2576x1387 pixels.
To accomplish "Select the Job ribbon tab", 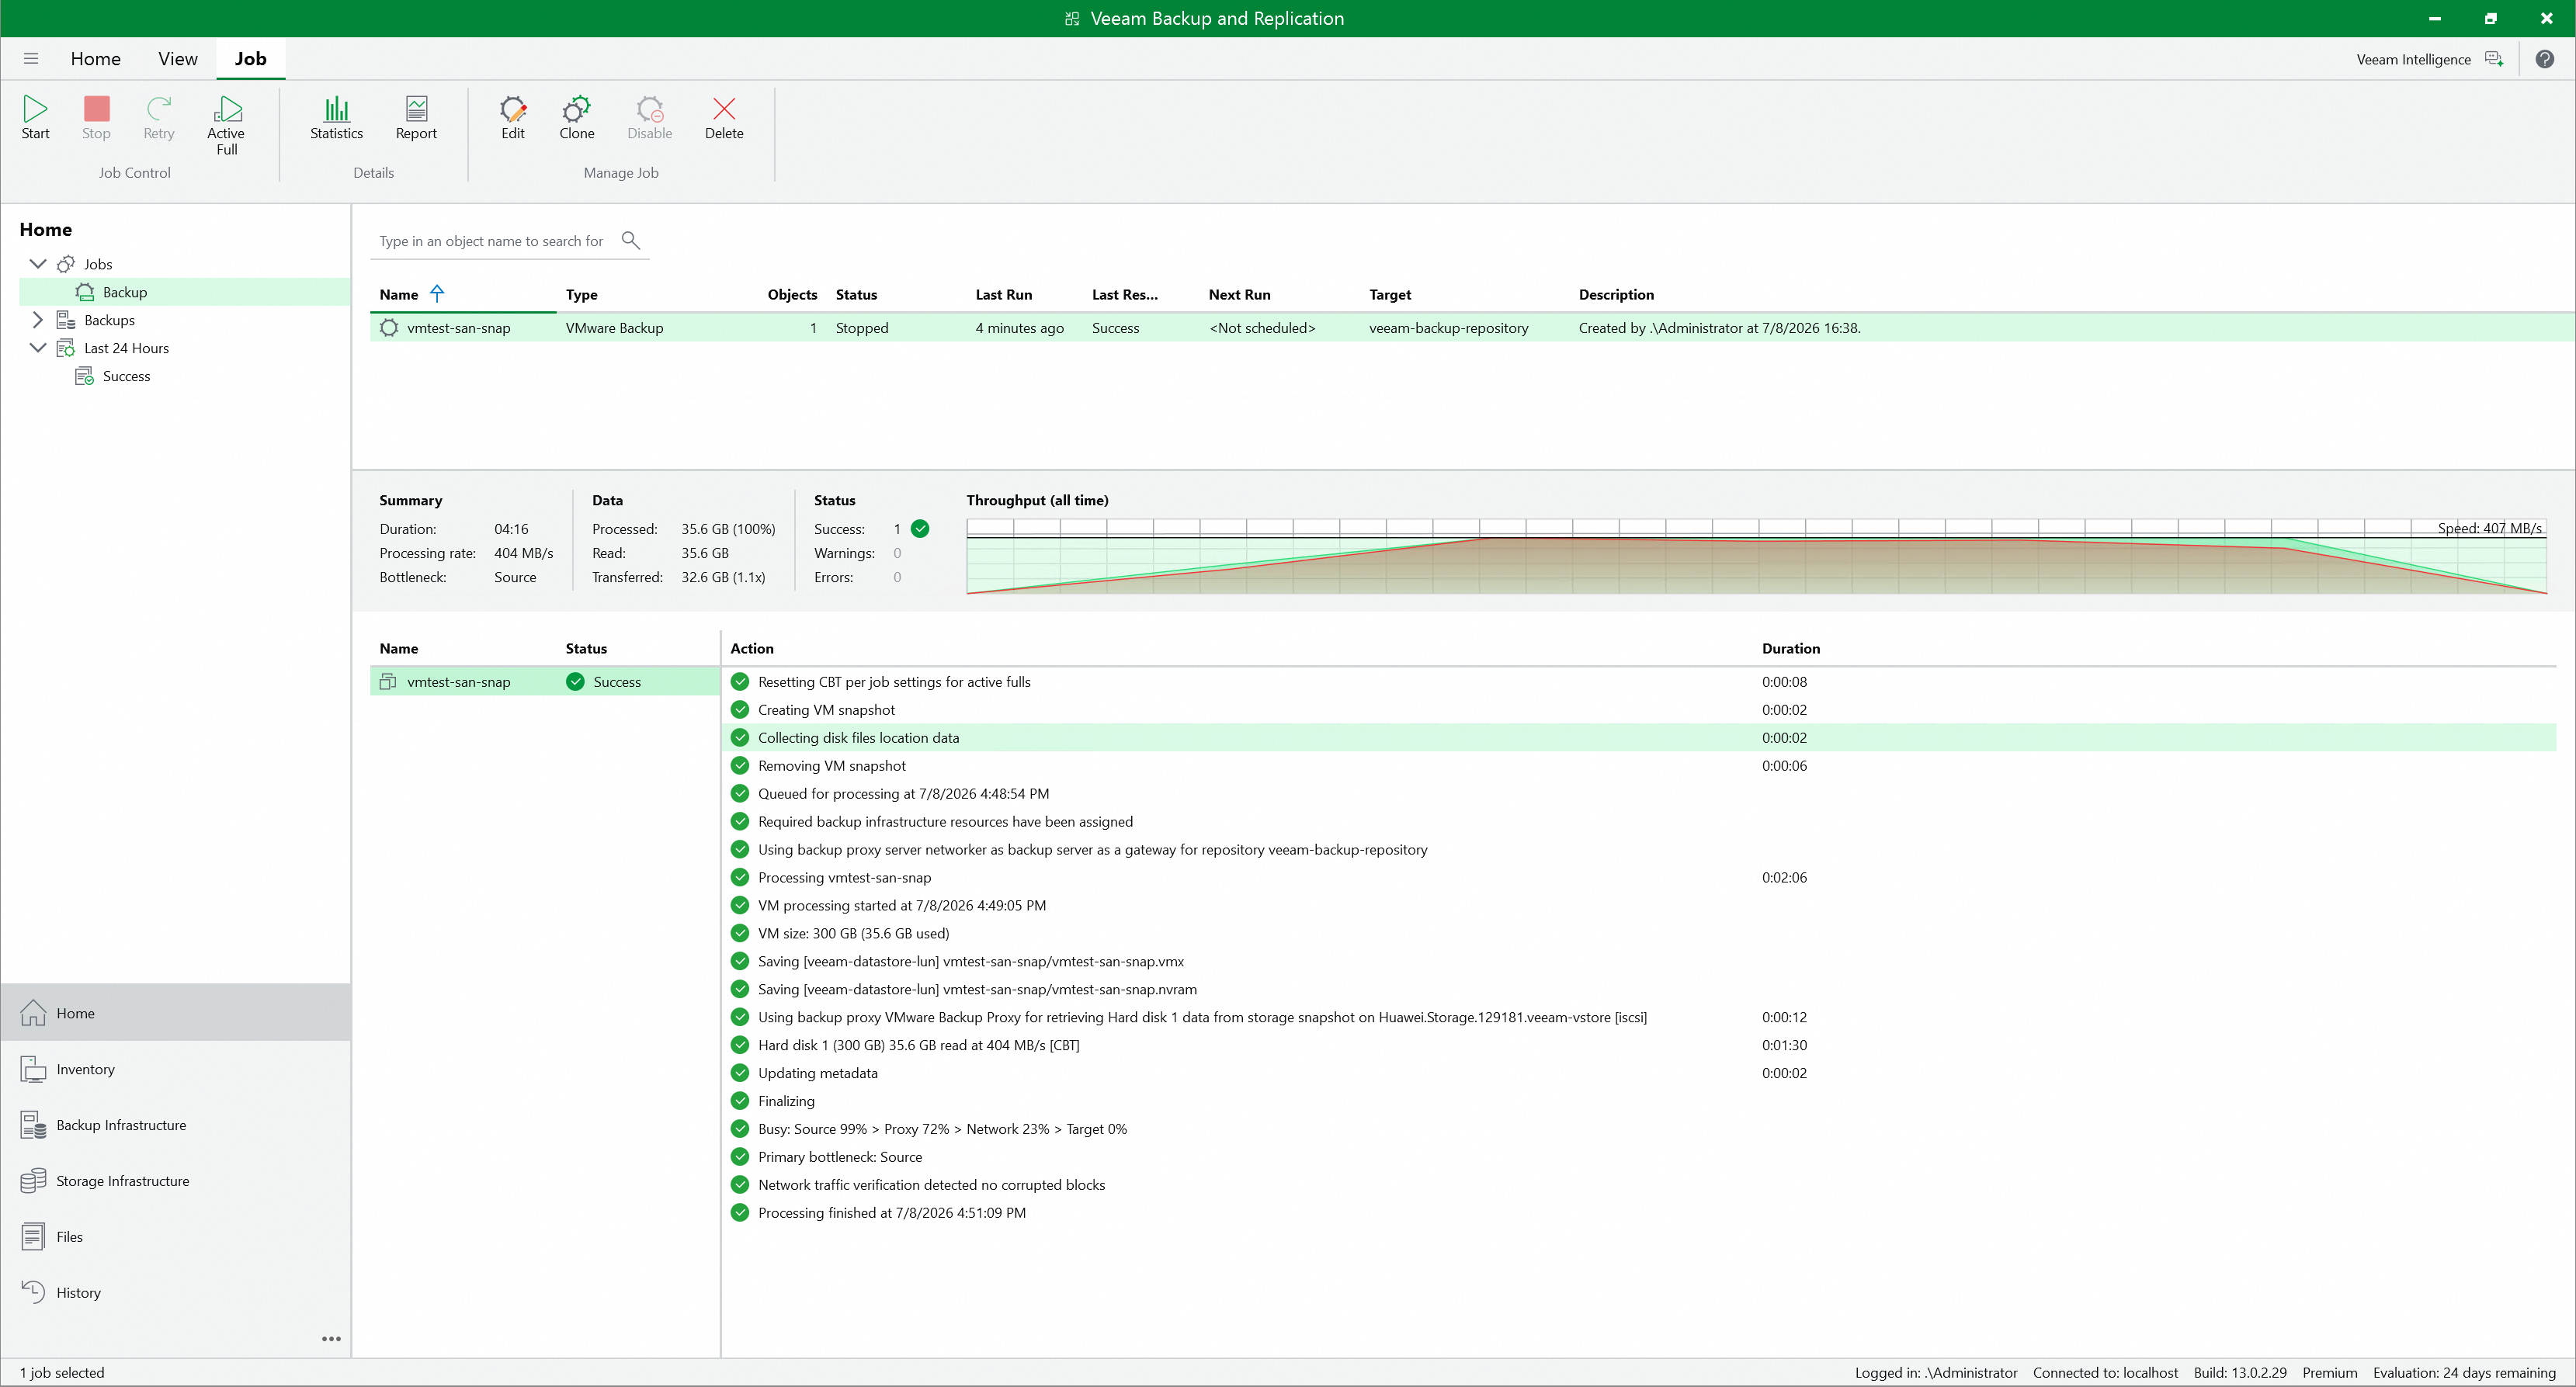I will [250, 59].
